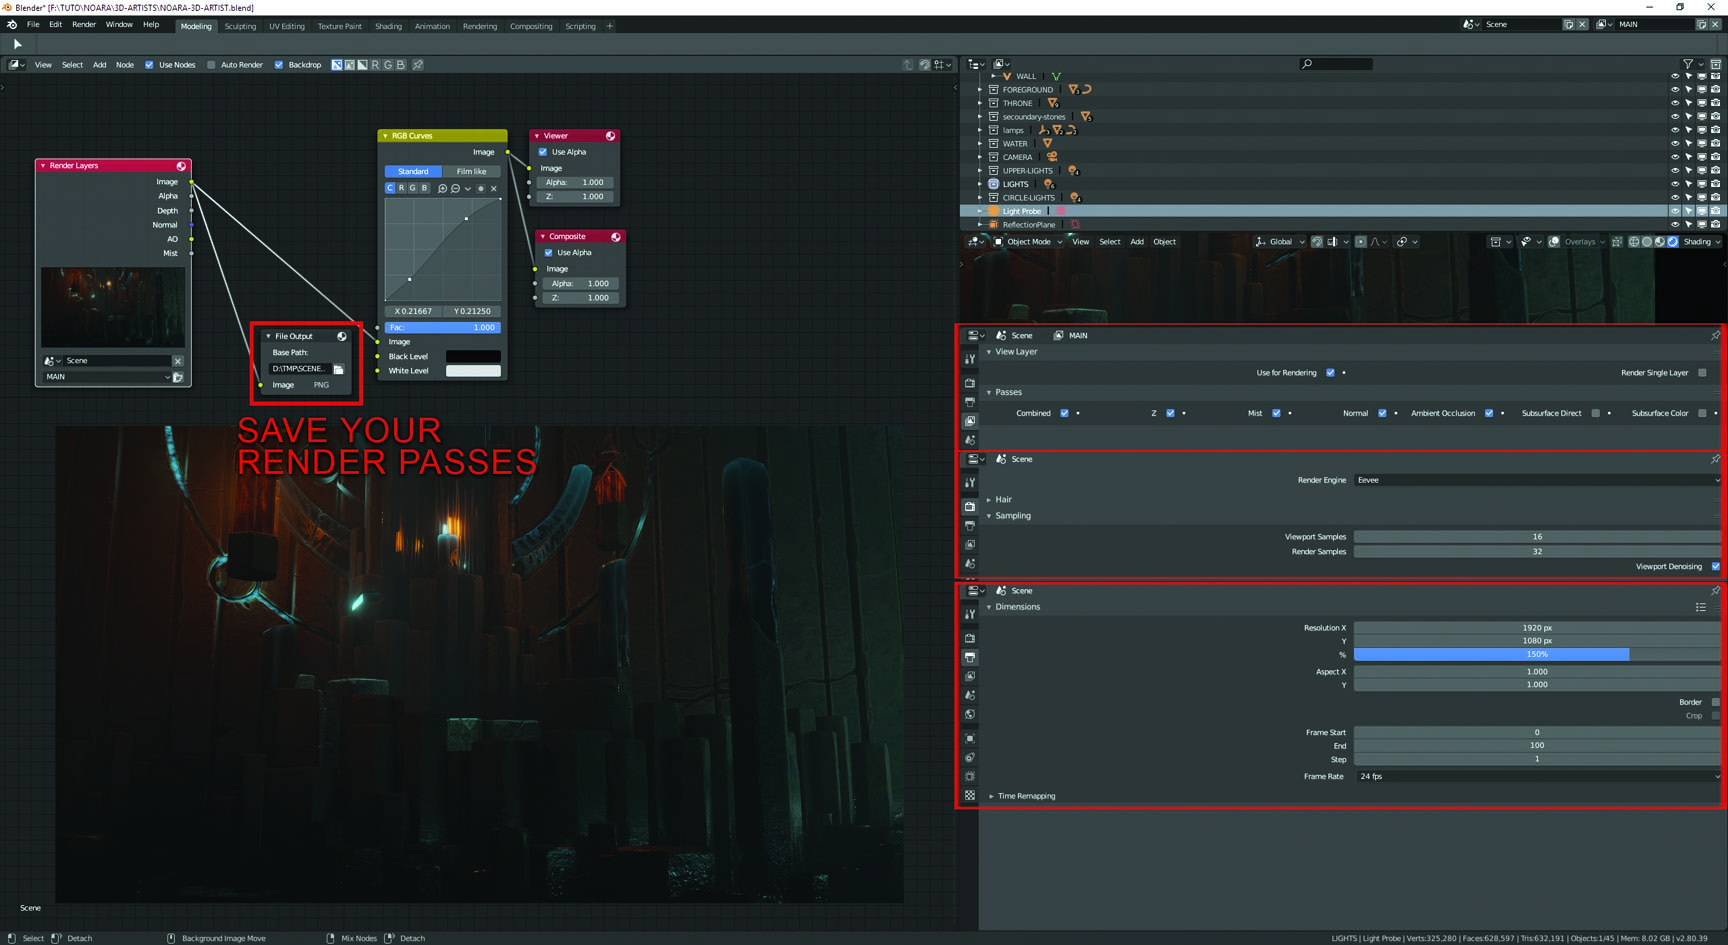Open the Render Engine dropdown

click(1537, 480)
